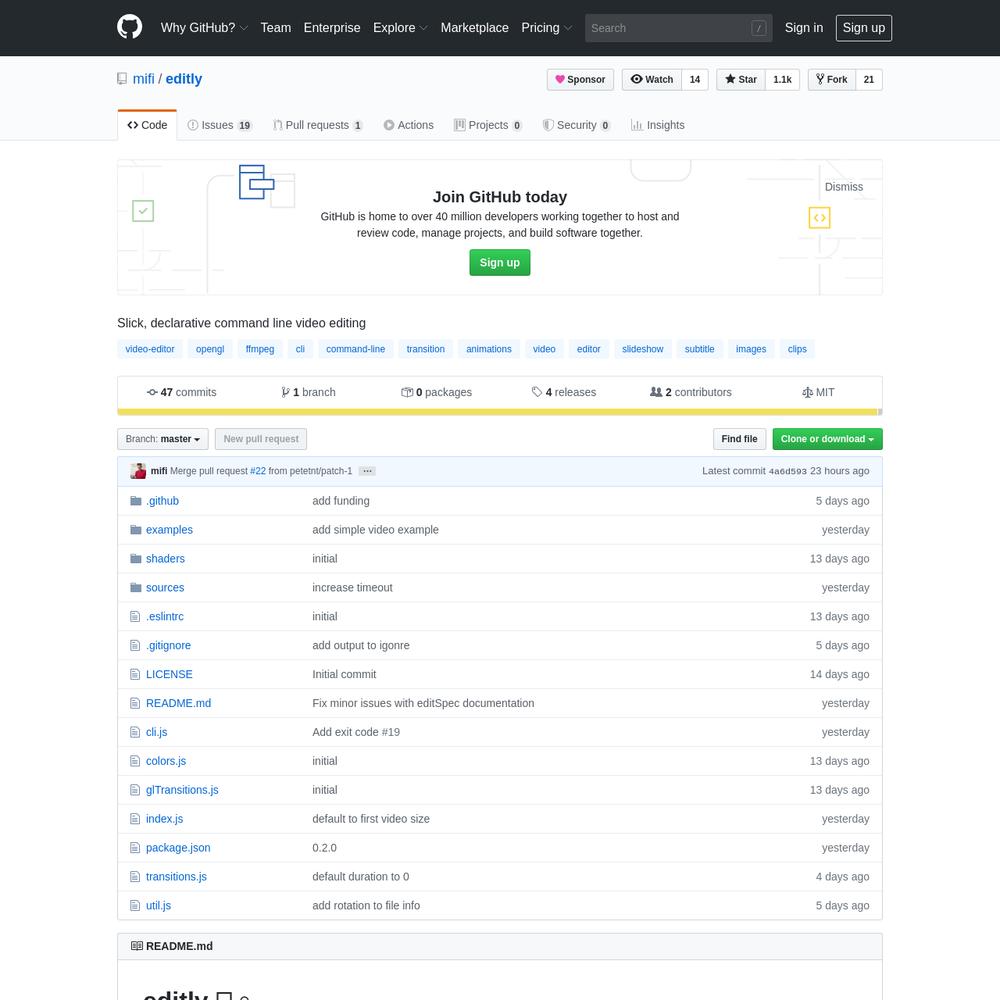This screenshot has height=1000, width=1000.
Task: View the 4 releases
Action: tap(564, 392)
